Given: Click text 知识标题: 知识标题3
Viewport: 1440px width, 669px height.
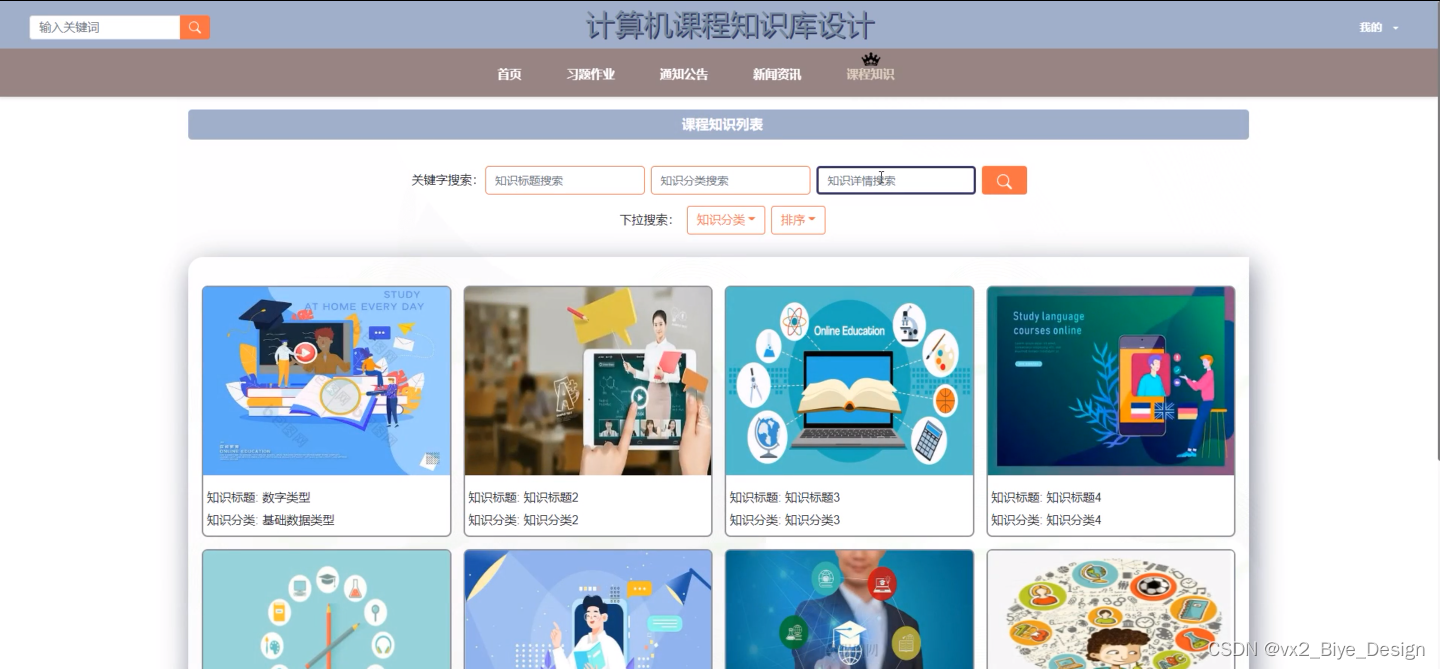Looking at the screenshot, I should [785, 497].
